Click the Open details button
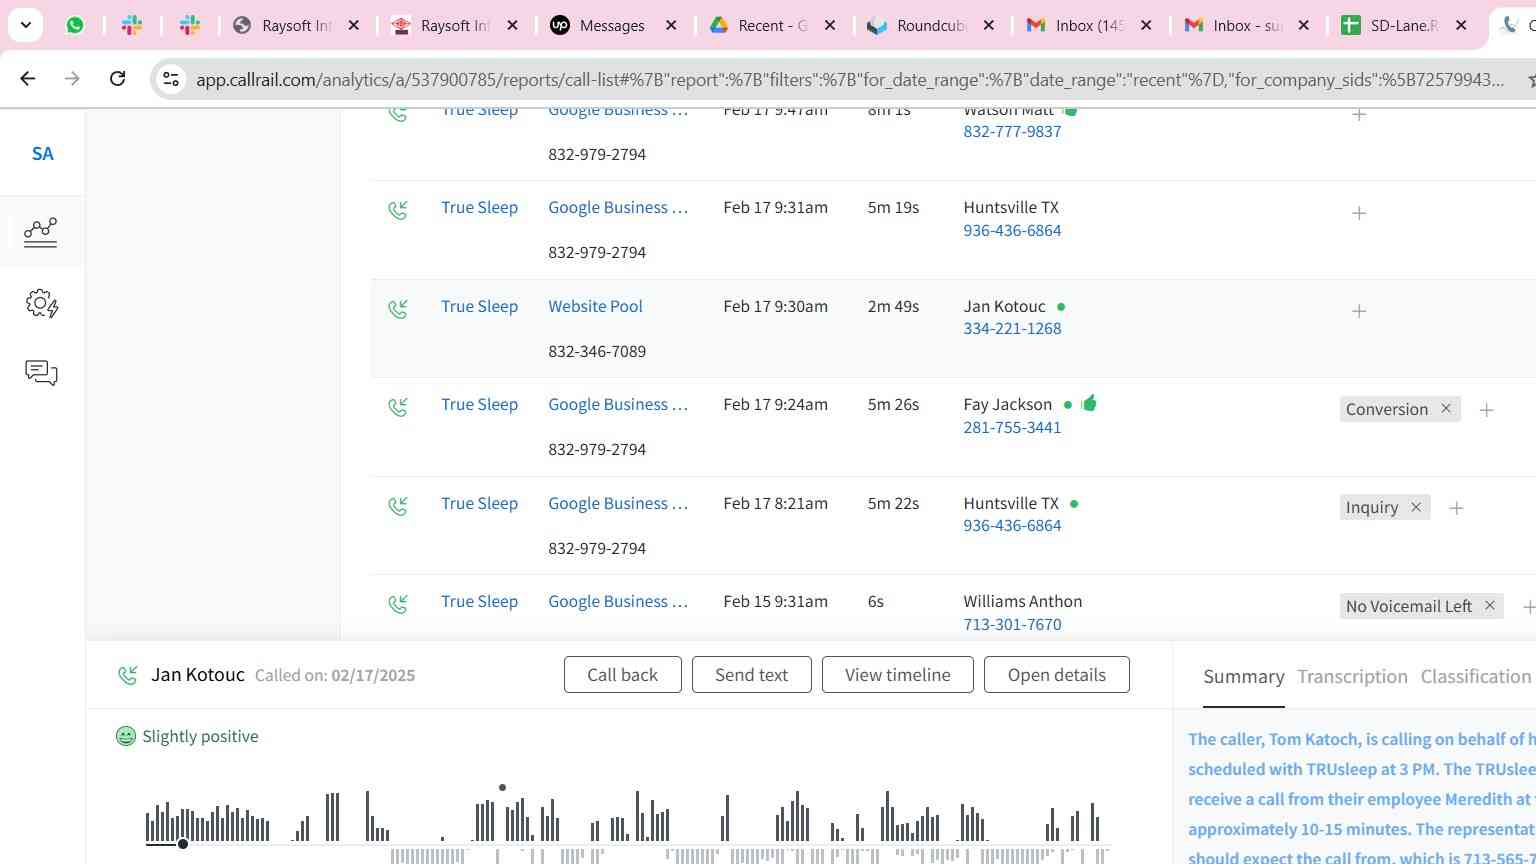1536x864 pixels. (x=1056, y=674)
